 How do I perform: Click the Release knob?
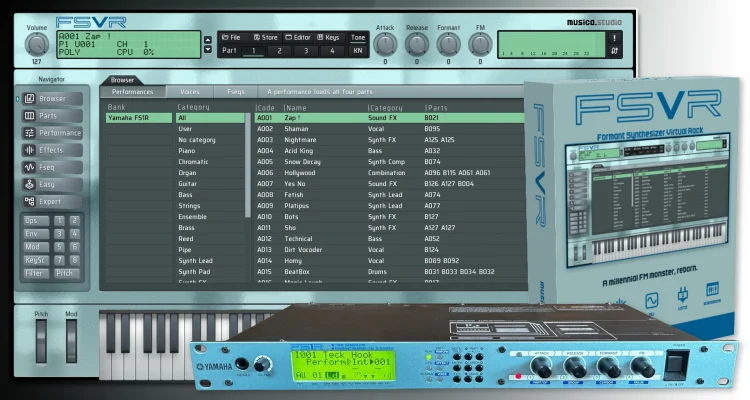[x=417, y=45]
